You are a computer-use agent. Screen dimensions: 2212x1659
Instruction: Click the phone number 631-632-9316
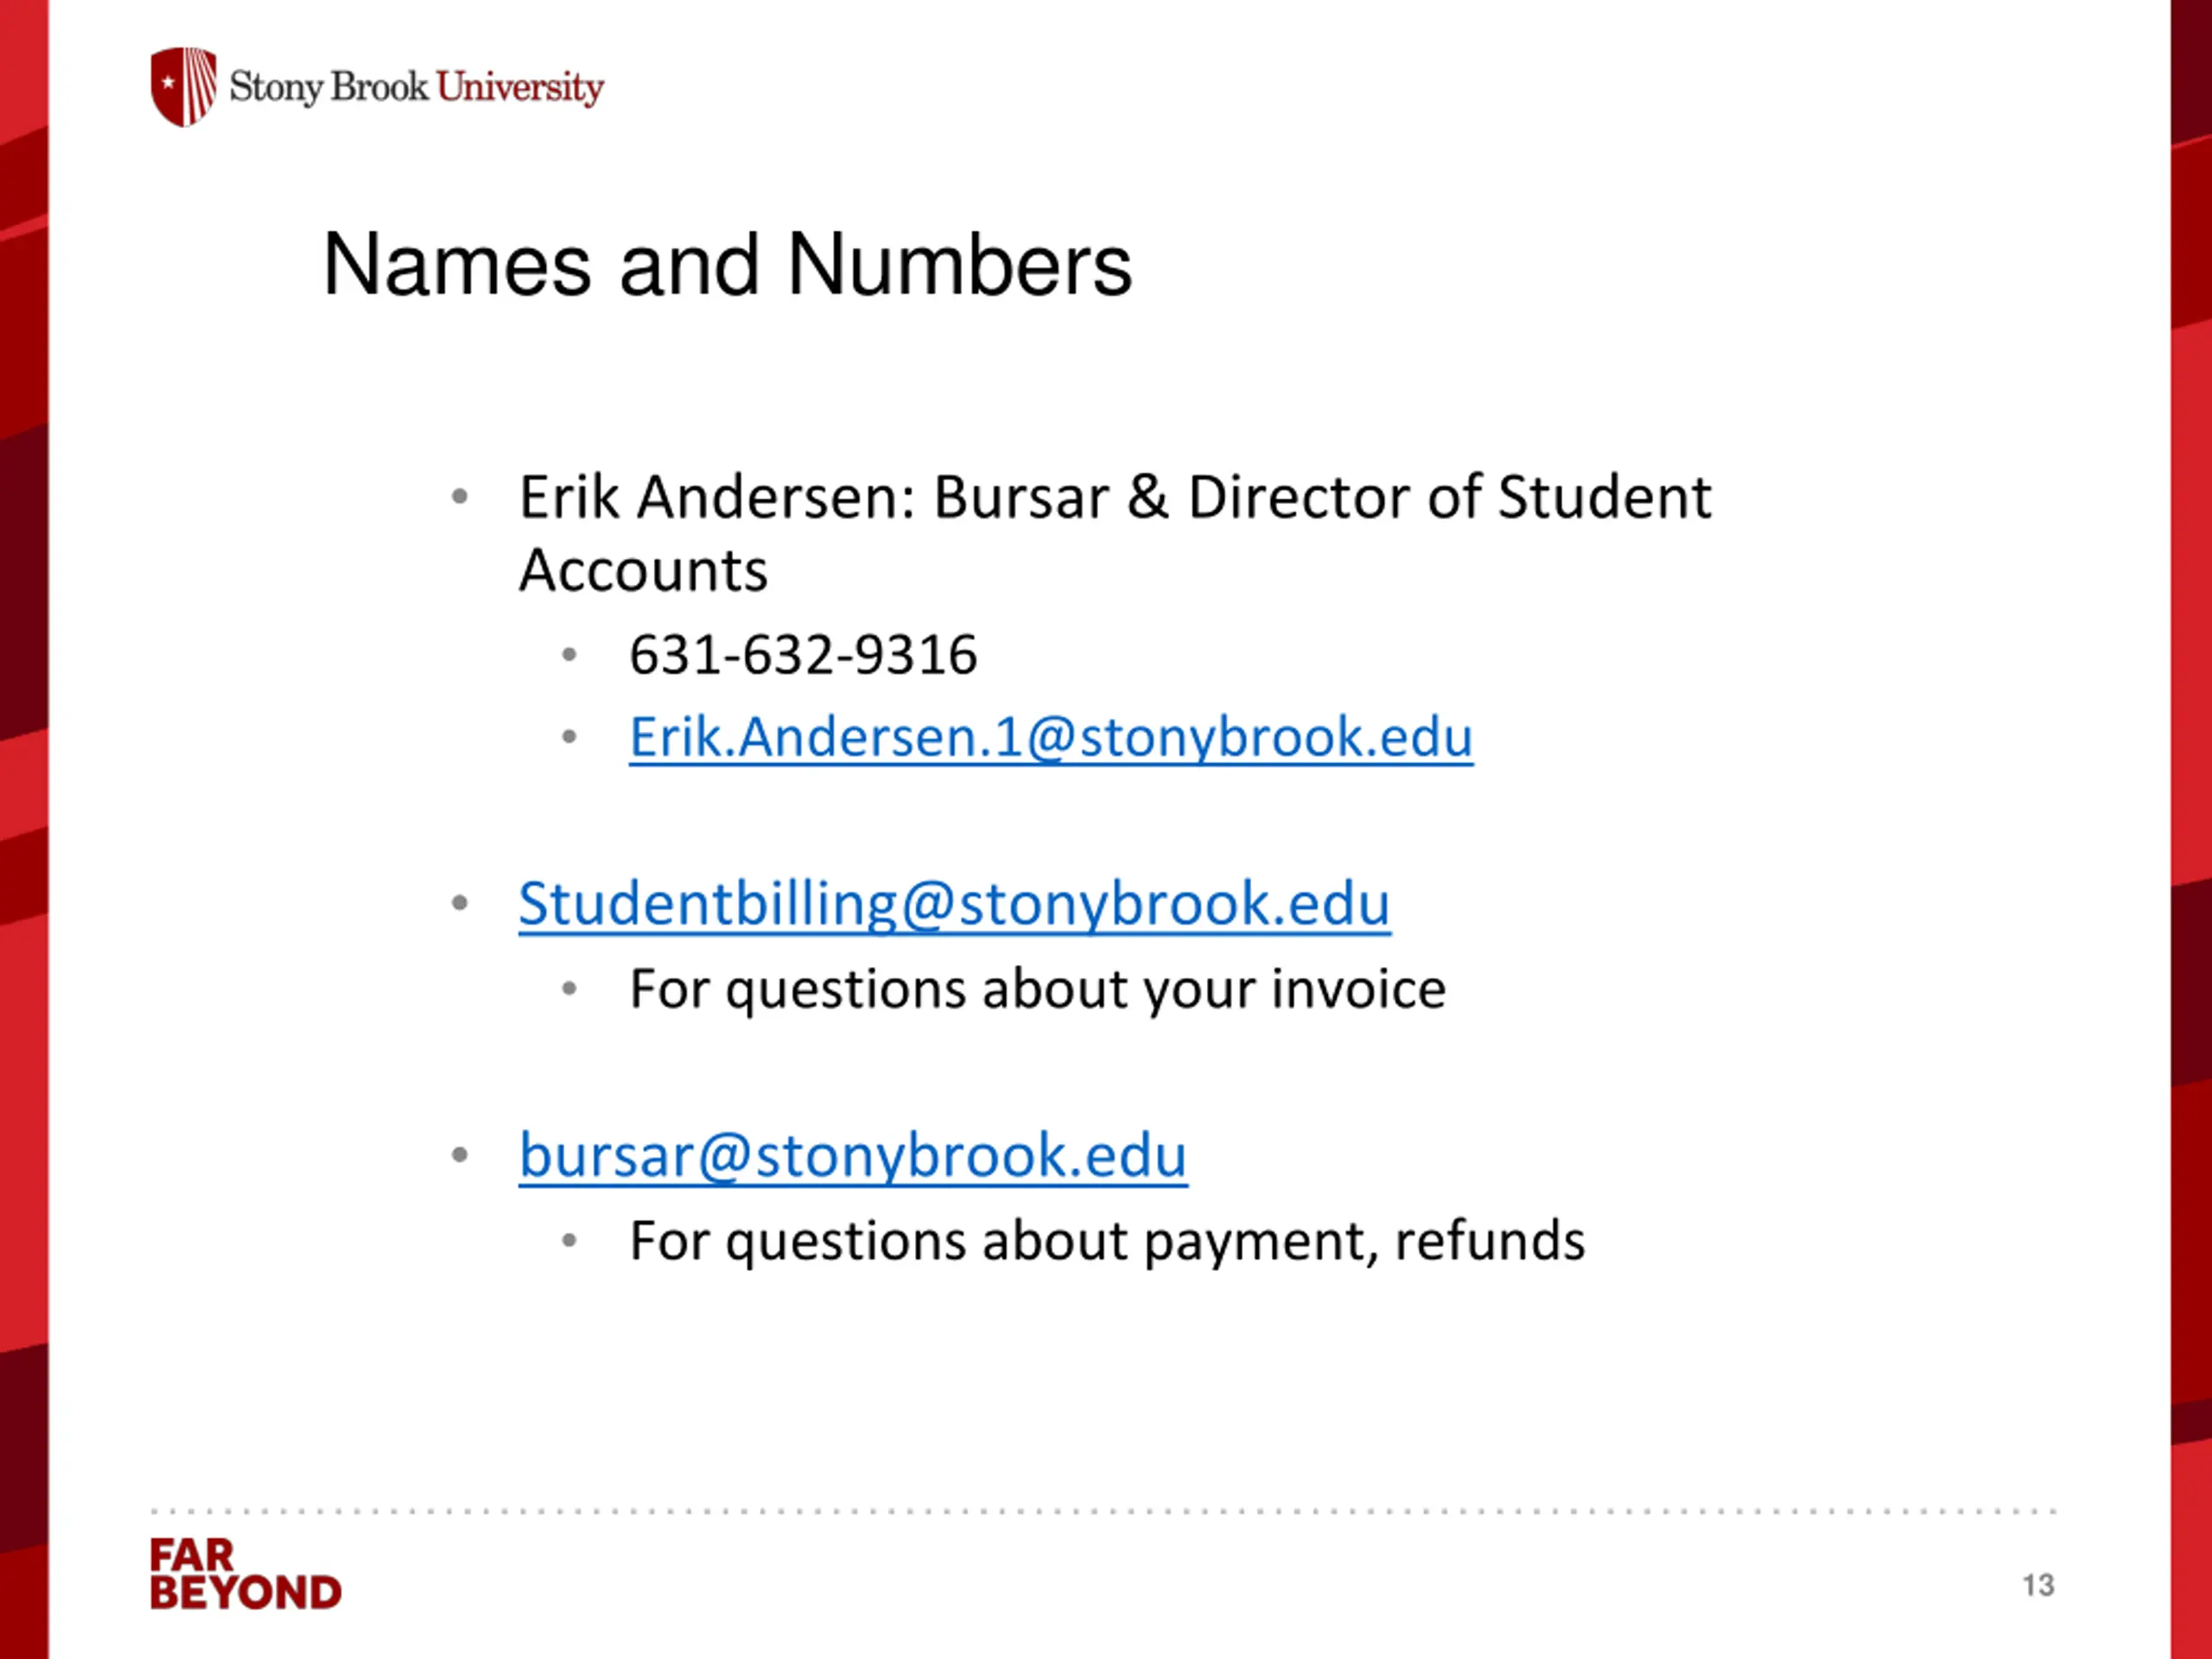[x=803, y=656]
